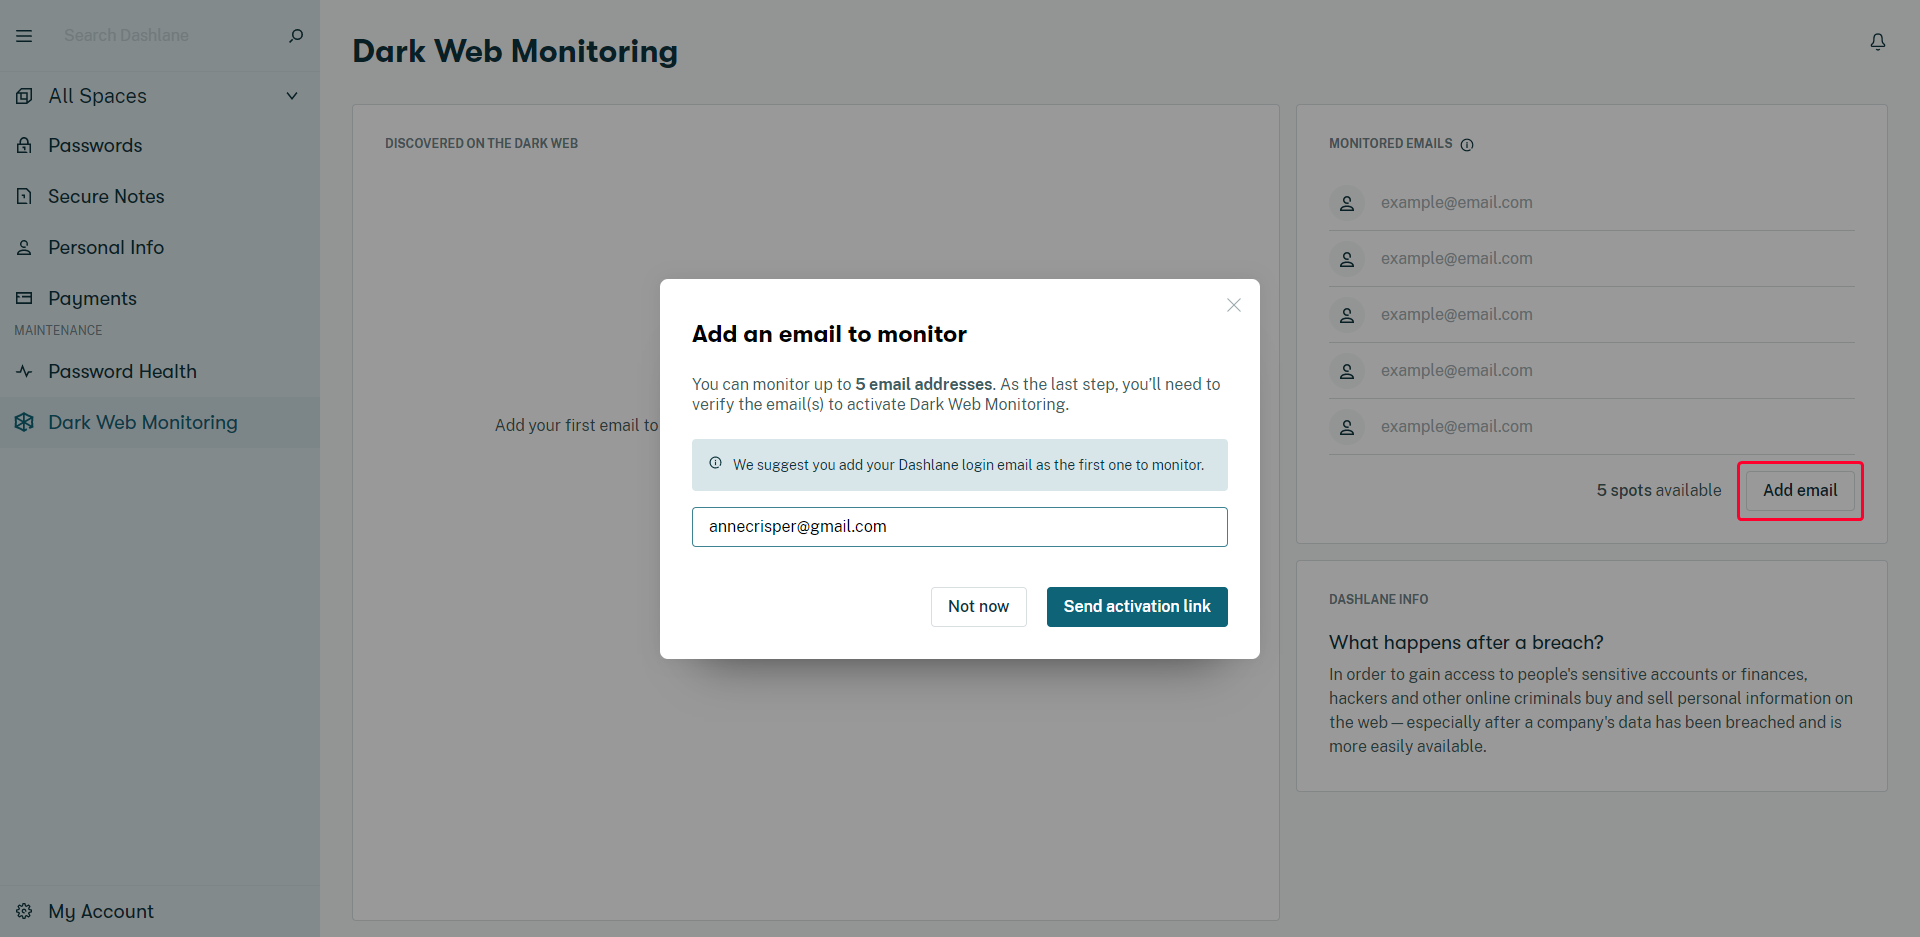Open the hamburger menu
This screenshot has width=1920, height=937.
pos(24,35)
